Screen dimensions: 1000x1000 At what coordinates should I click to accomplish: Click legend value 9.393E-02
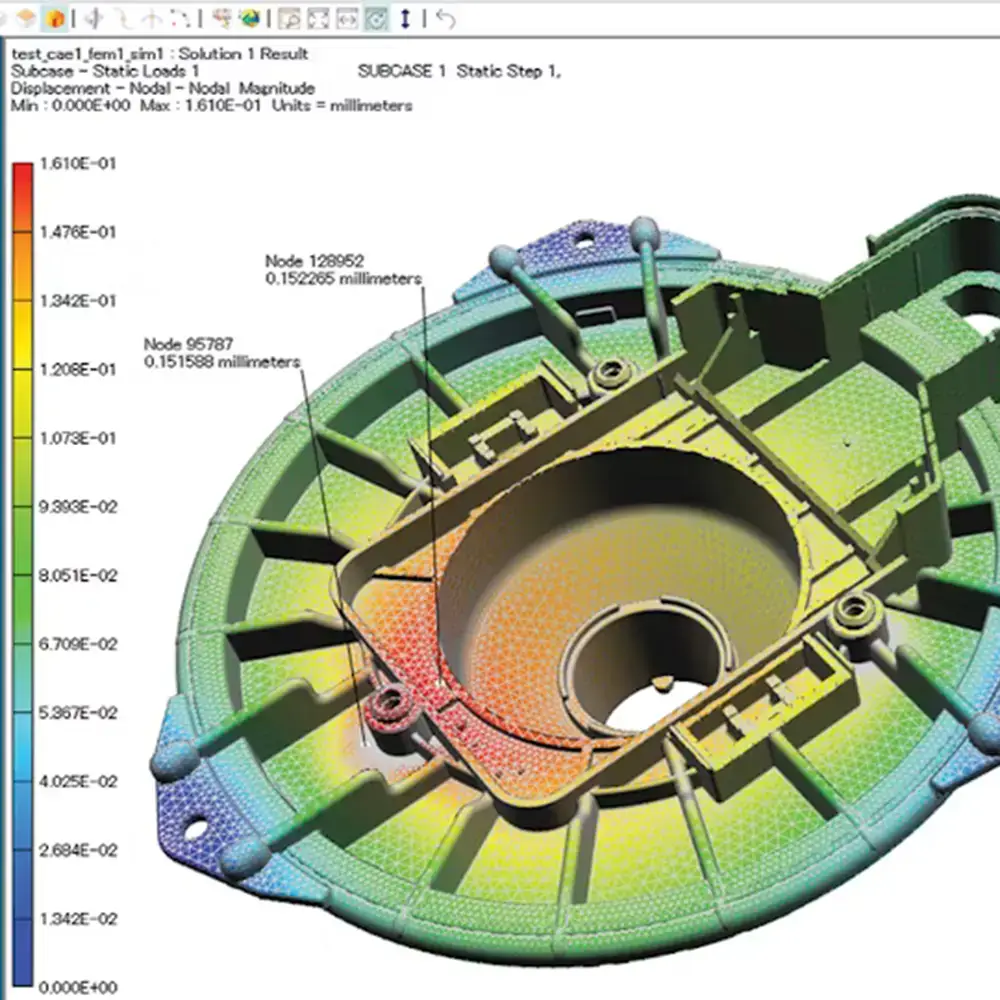(x=78, y=507)
